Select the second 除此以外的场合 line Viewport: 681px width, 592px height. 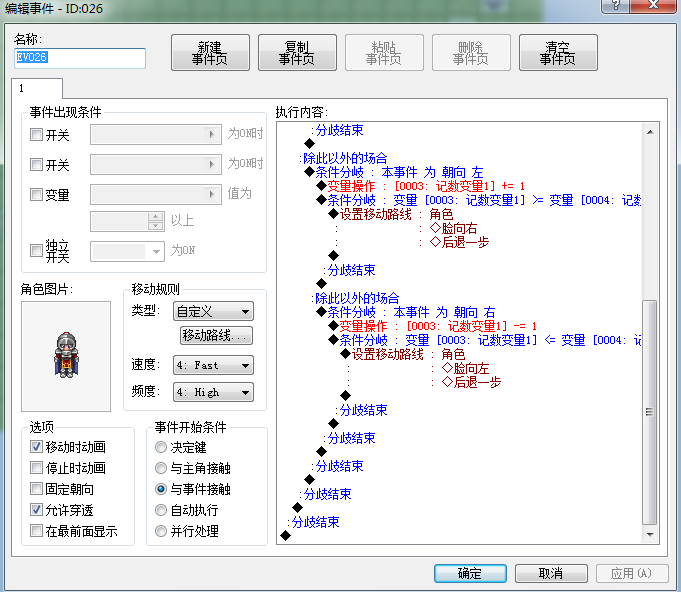click(357, 298)
